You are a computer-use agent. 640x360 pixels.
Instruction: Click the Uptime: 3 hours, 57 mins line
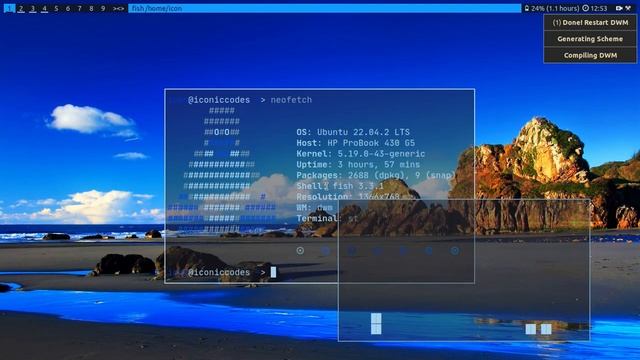coord(358,164)
